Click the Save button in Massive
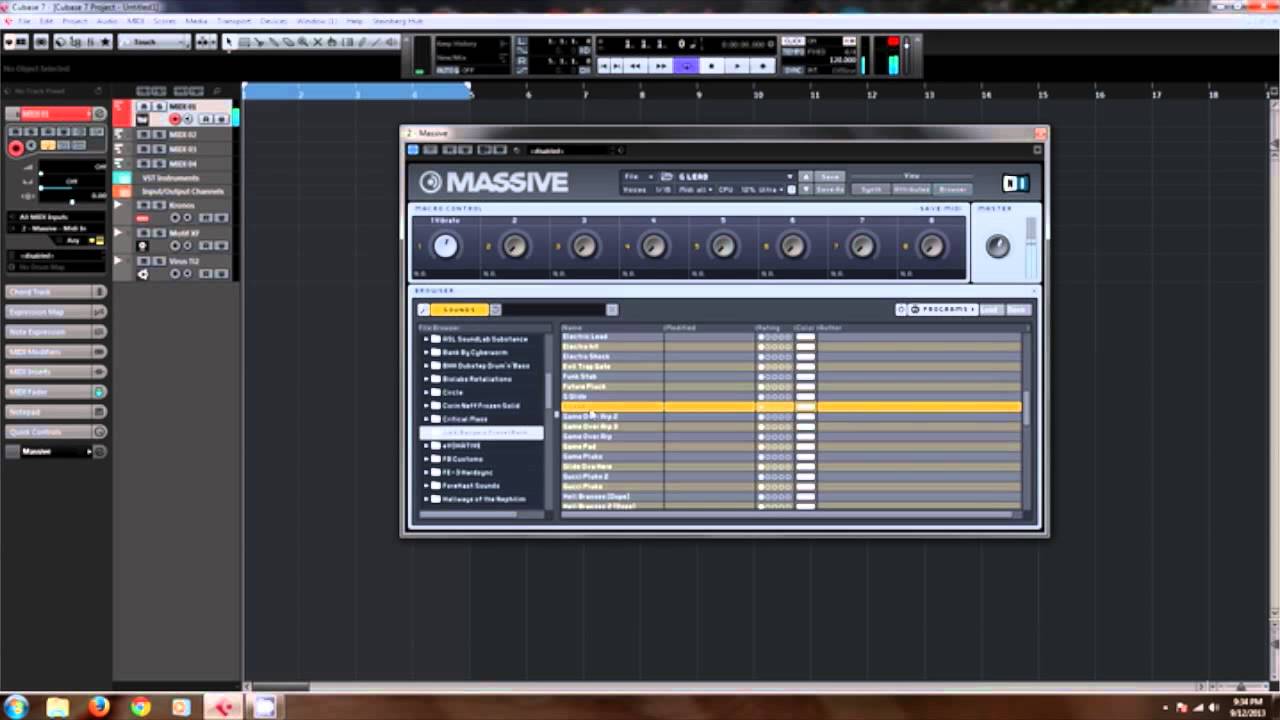This screenshot has width=1280, height=720. [830, 176]
